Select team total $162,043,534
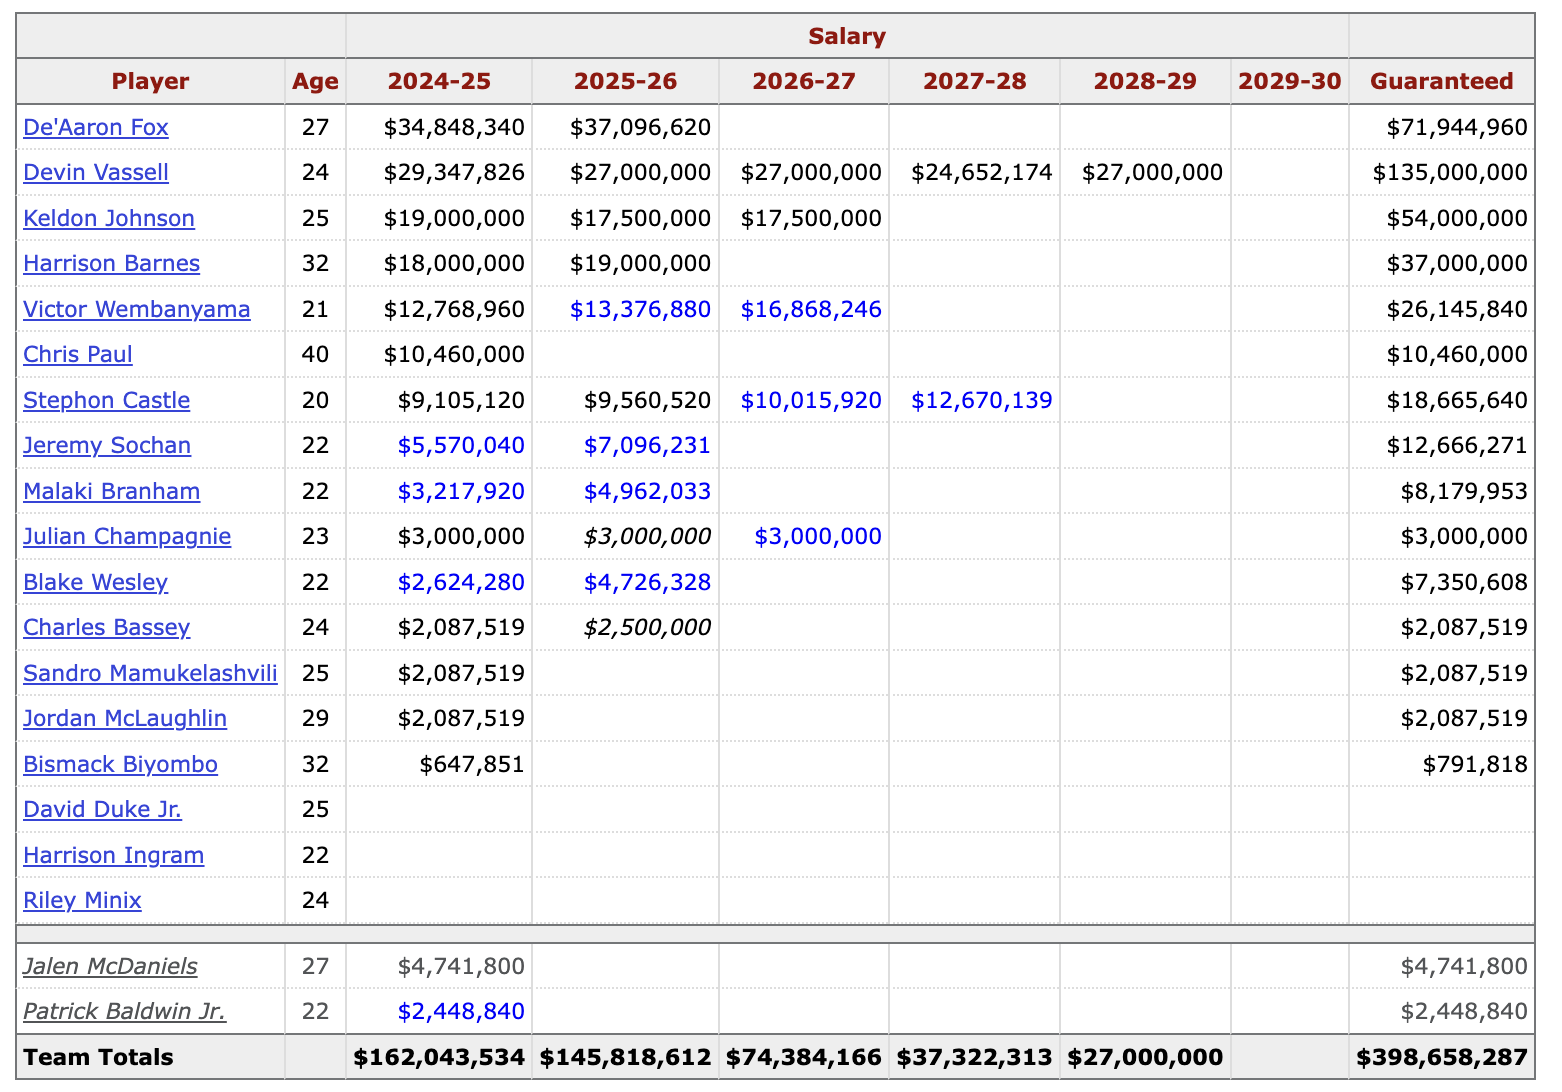The height and width of the screenshot is (1092, 1562). pos(439,1057)
